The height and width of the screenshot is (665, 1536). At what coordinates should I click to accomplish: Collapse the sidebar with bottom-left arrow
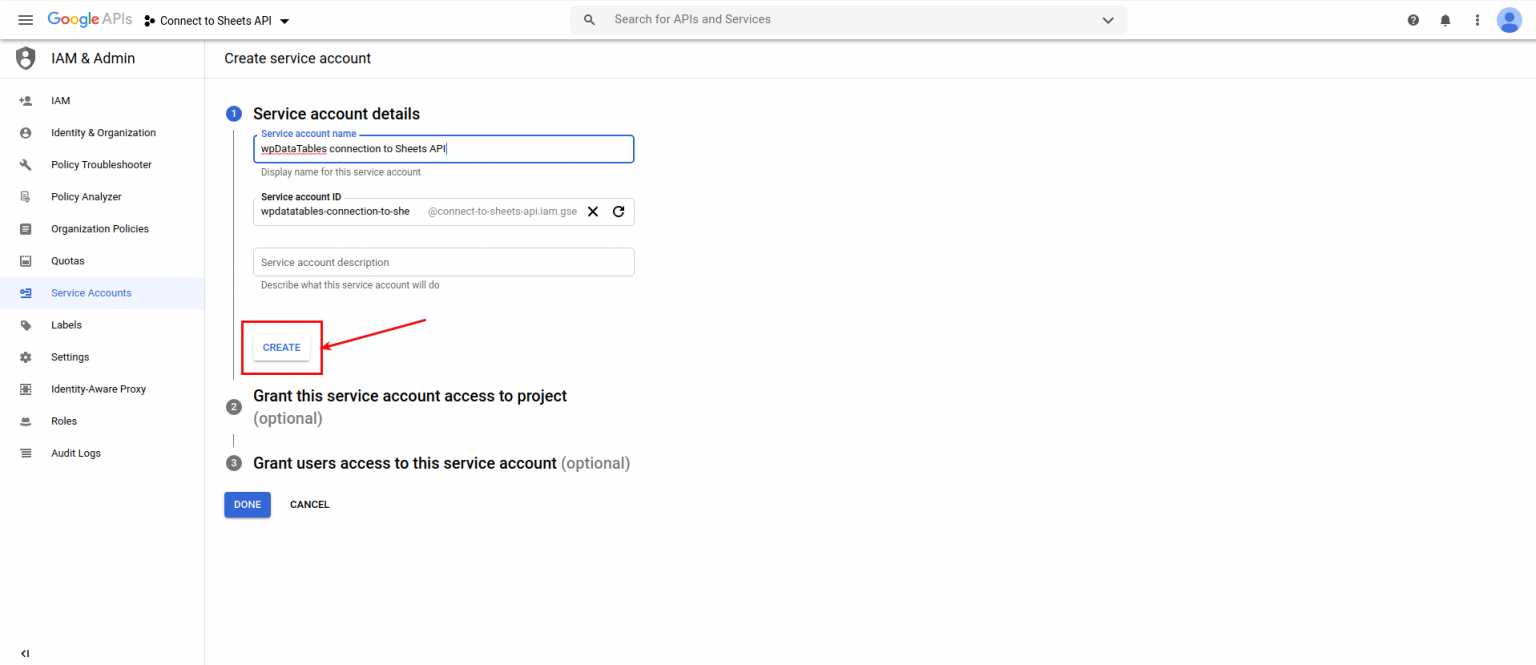(25, 652)
